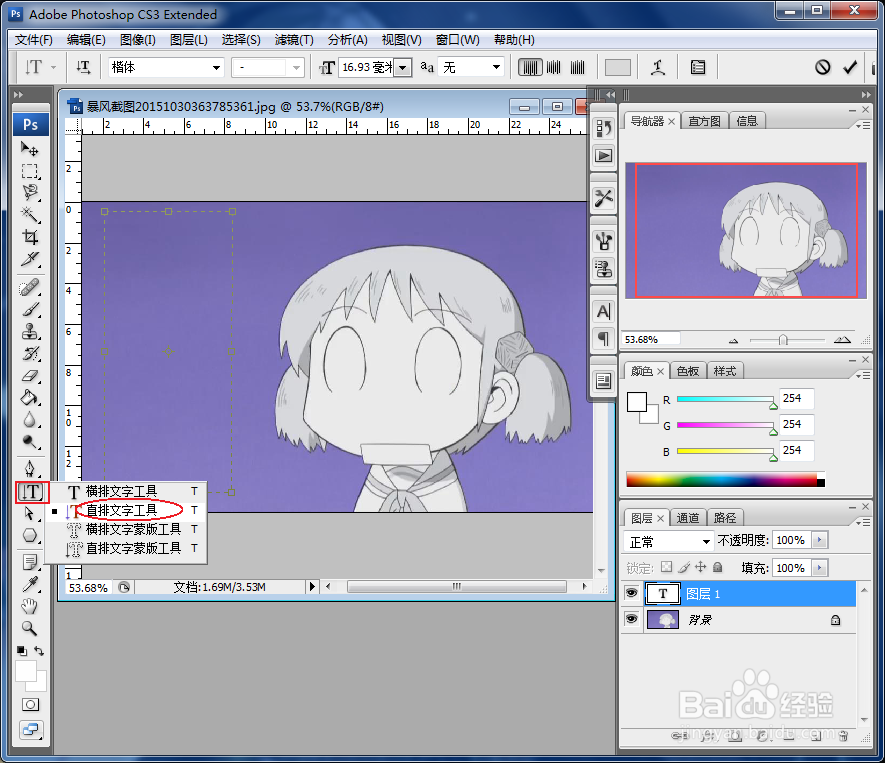Viewport: 885px width, 763px height.
Task: Select the Clone Stamp tool
Action: click(x=30, y=332)
